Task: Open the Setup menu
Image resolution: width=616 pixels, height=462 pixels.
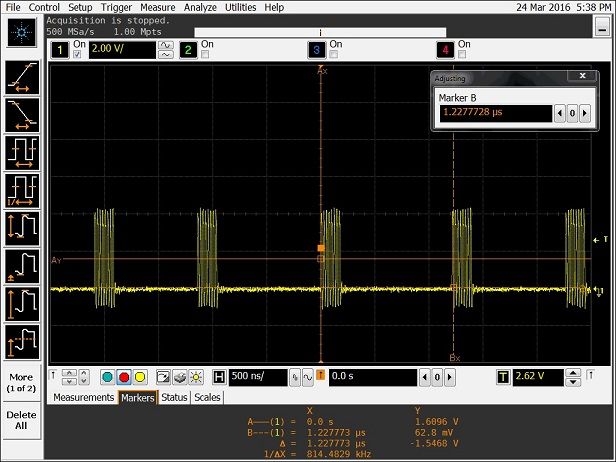Action: click(x=80, y=7)
